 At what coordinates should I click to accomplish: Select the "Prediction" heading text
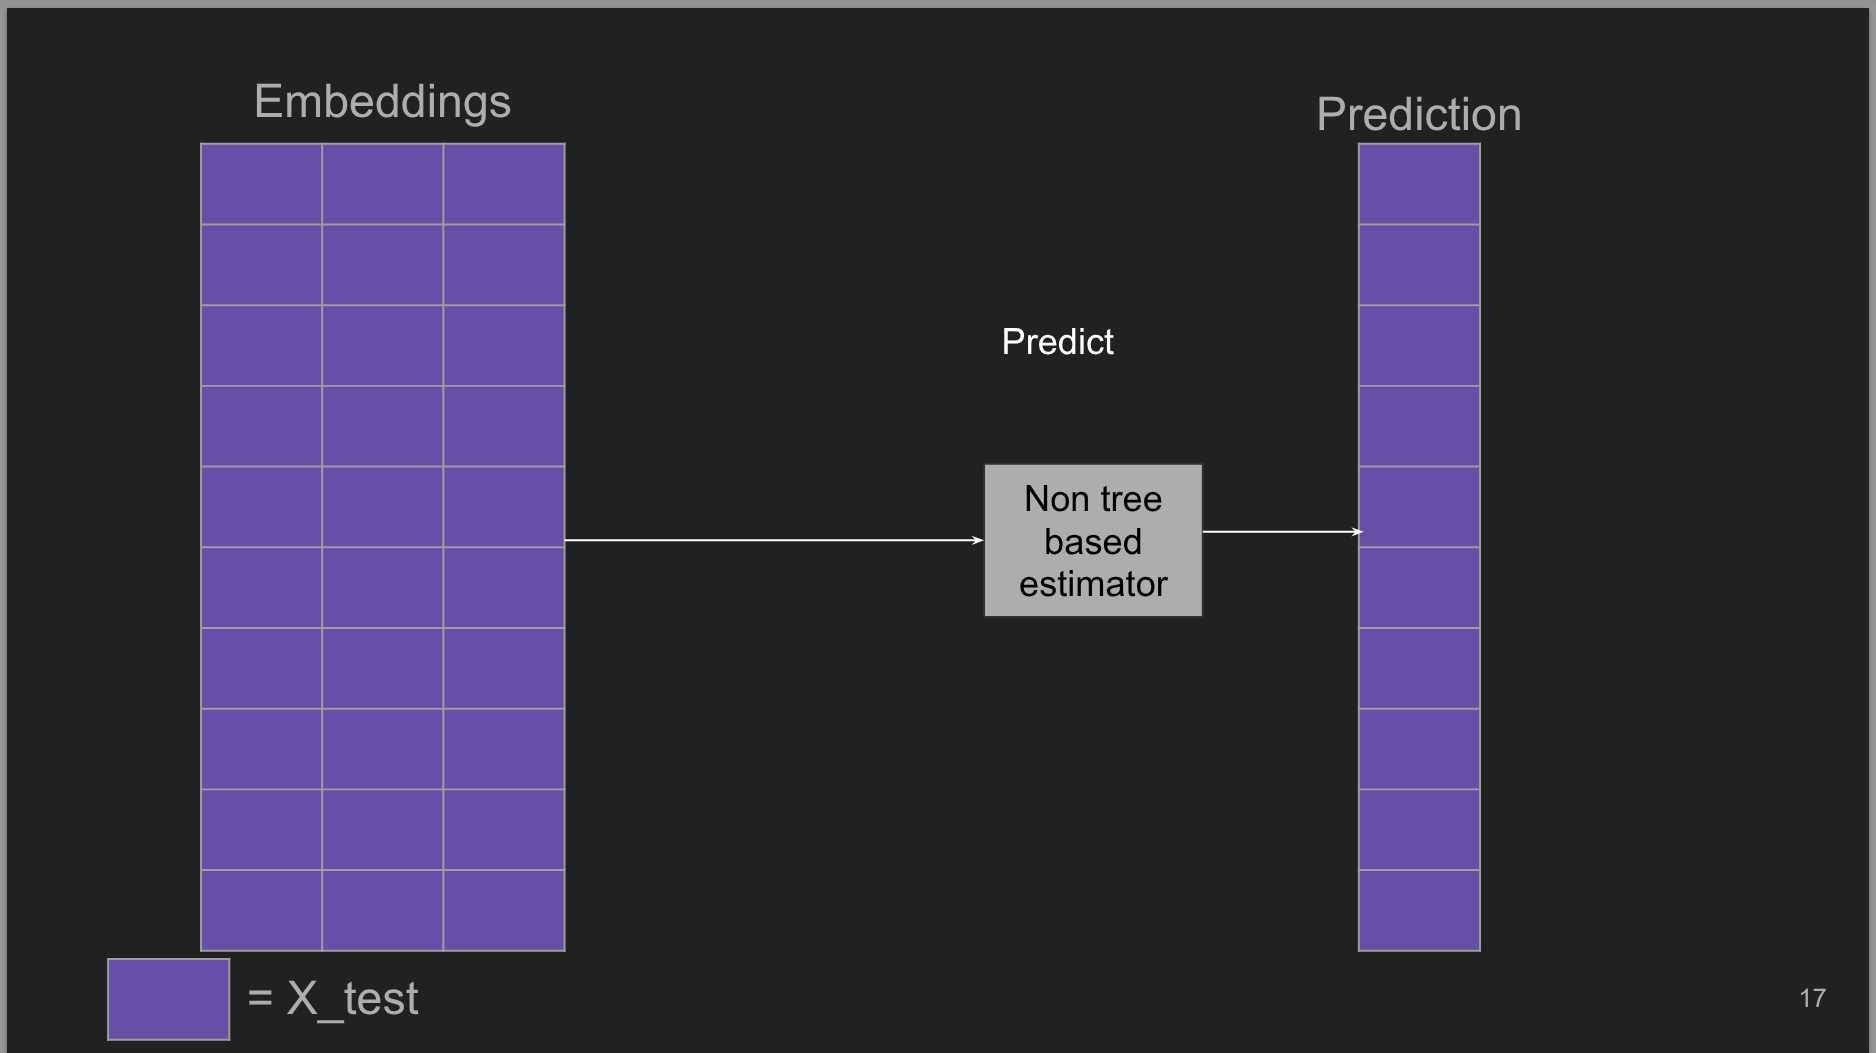coord(1418,115)
